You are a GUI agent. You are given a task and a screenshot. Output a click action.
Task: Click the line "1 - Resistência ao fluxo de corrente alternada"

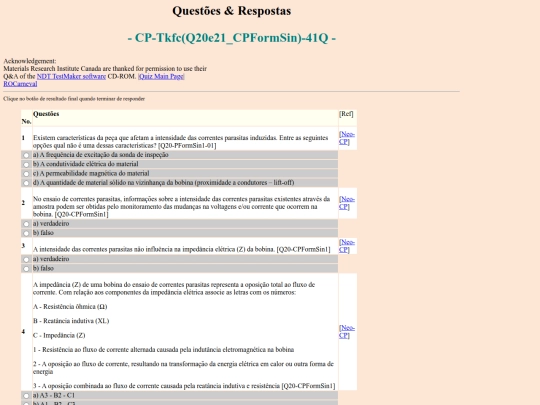164,350
